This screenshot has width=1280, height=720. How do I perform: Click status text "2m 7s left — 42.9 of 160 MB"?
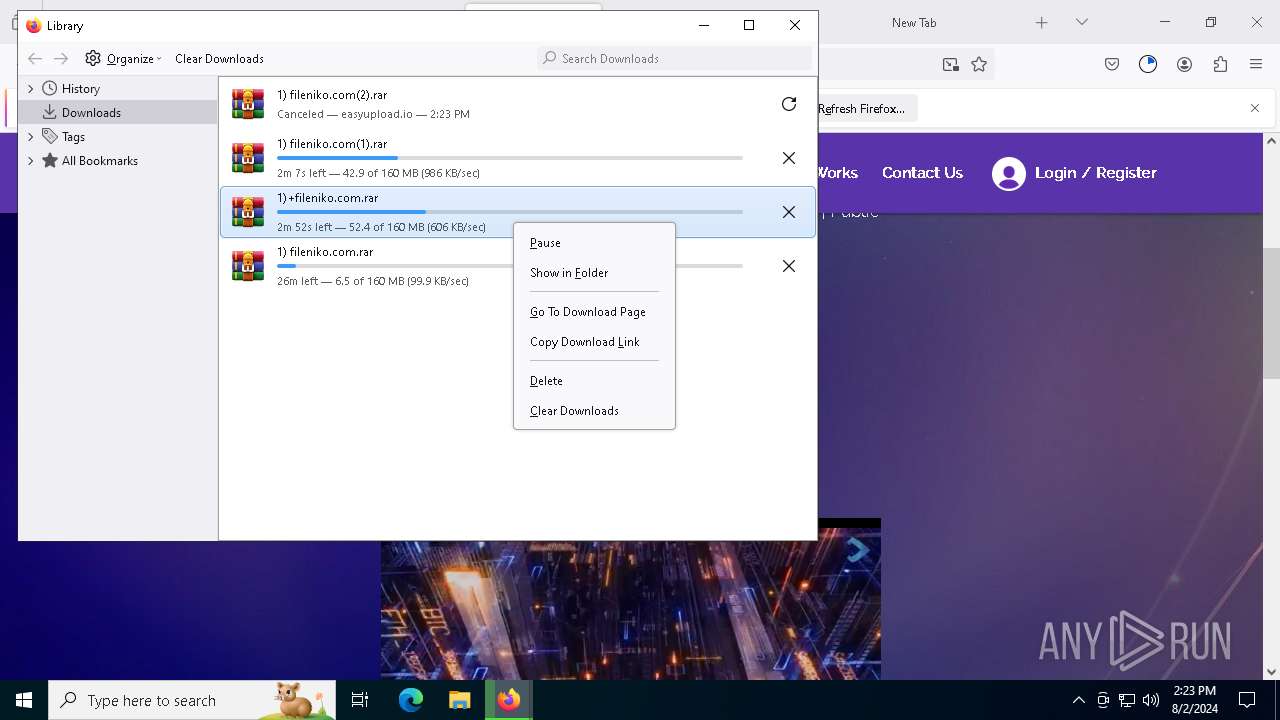click(x=378, y=173)
